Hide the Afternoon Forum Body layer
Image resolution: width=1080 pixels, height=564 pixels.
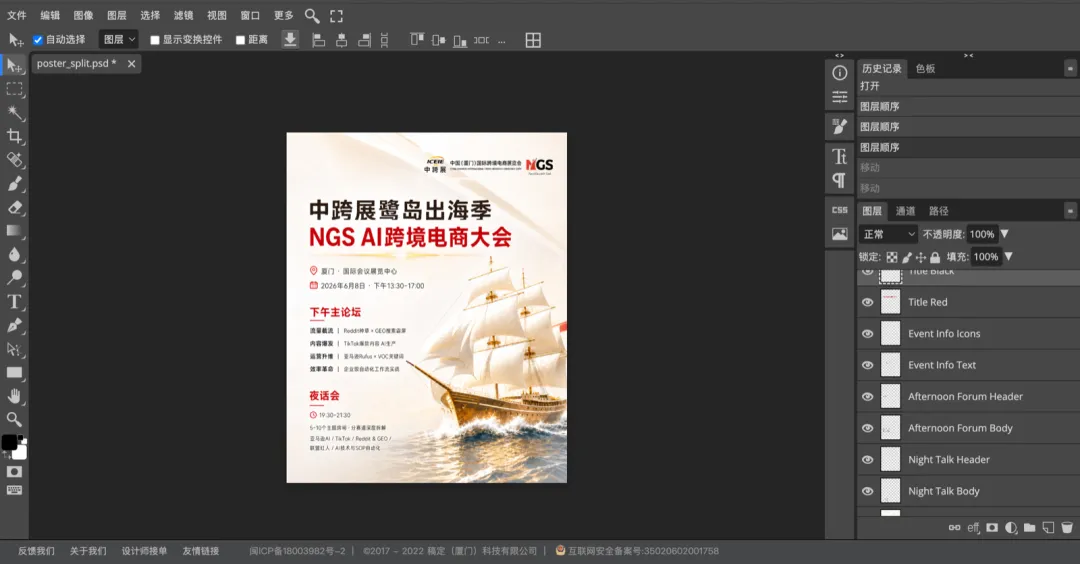tap(868, 428)
